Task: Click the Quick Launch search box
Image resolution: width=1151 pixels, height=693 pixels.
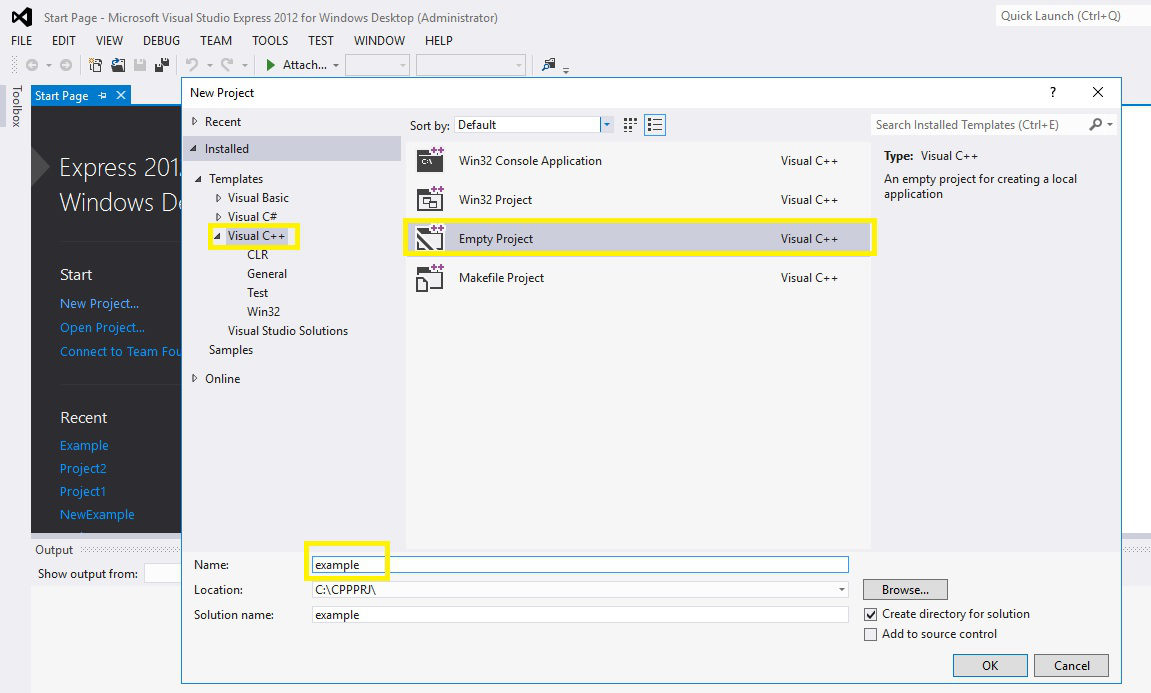Action: coord(1072,15)
